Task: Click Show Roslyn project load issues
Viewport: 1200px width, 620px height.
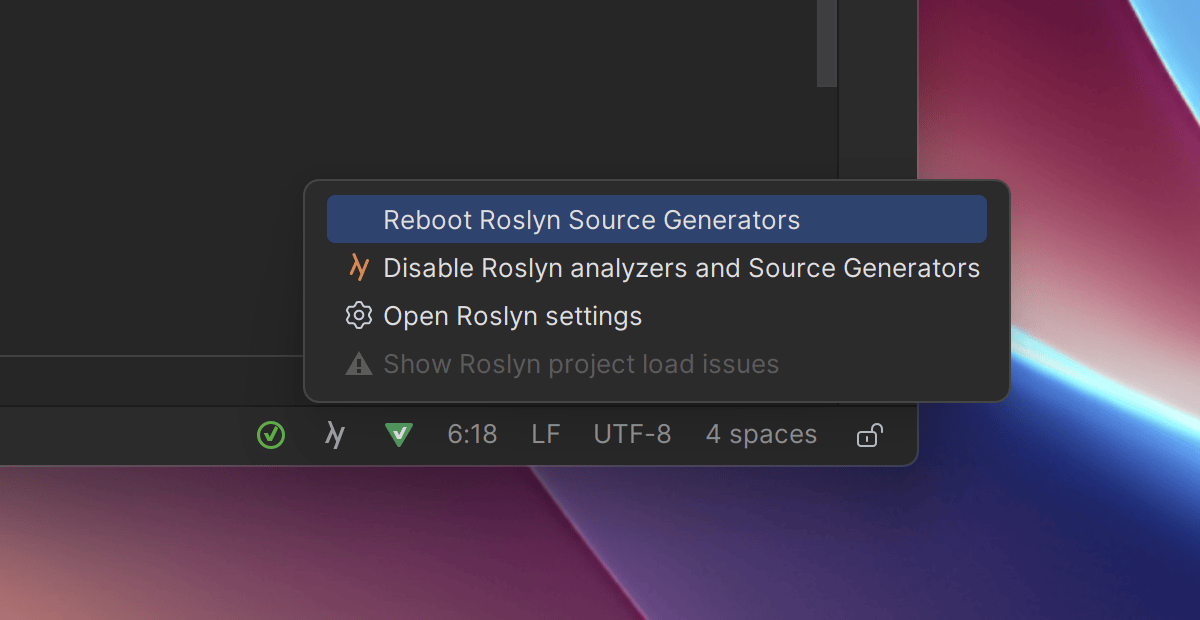Action: pyautogui.click(x=580, y=364)
